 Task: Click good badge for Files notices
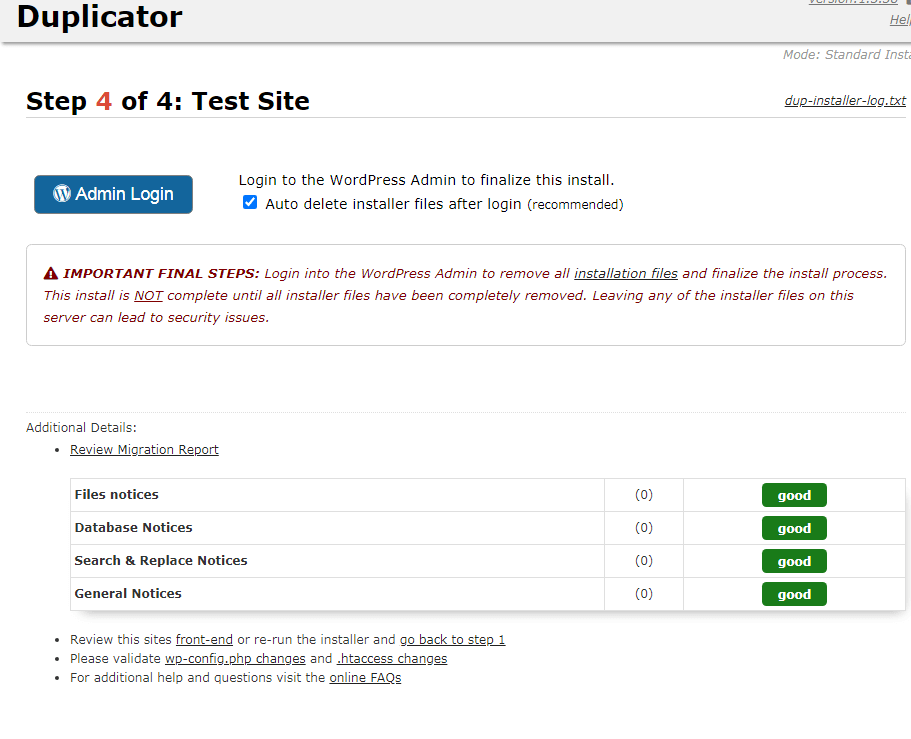tap(794, 495)
